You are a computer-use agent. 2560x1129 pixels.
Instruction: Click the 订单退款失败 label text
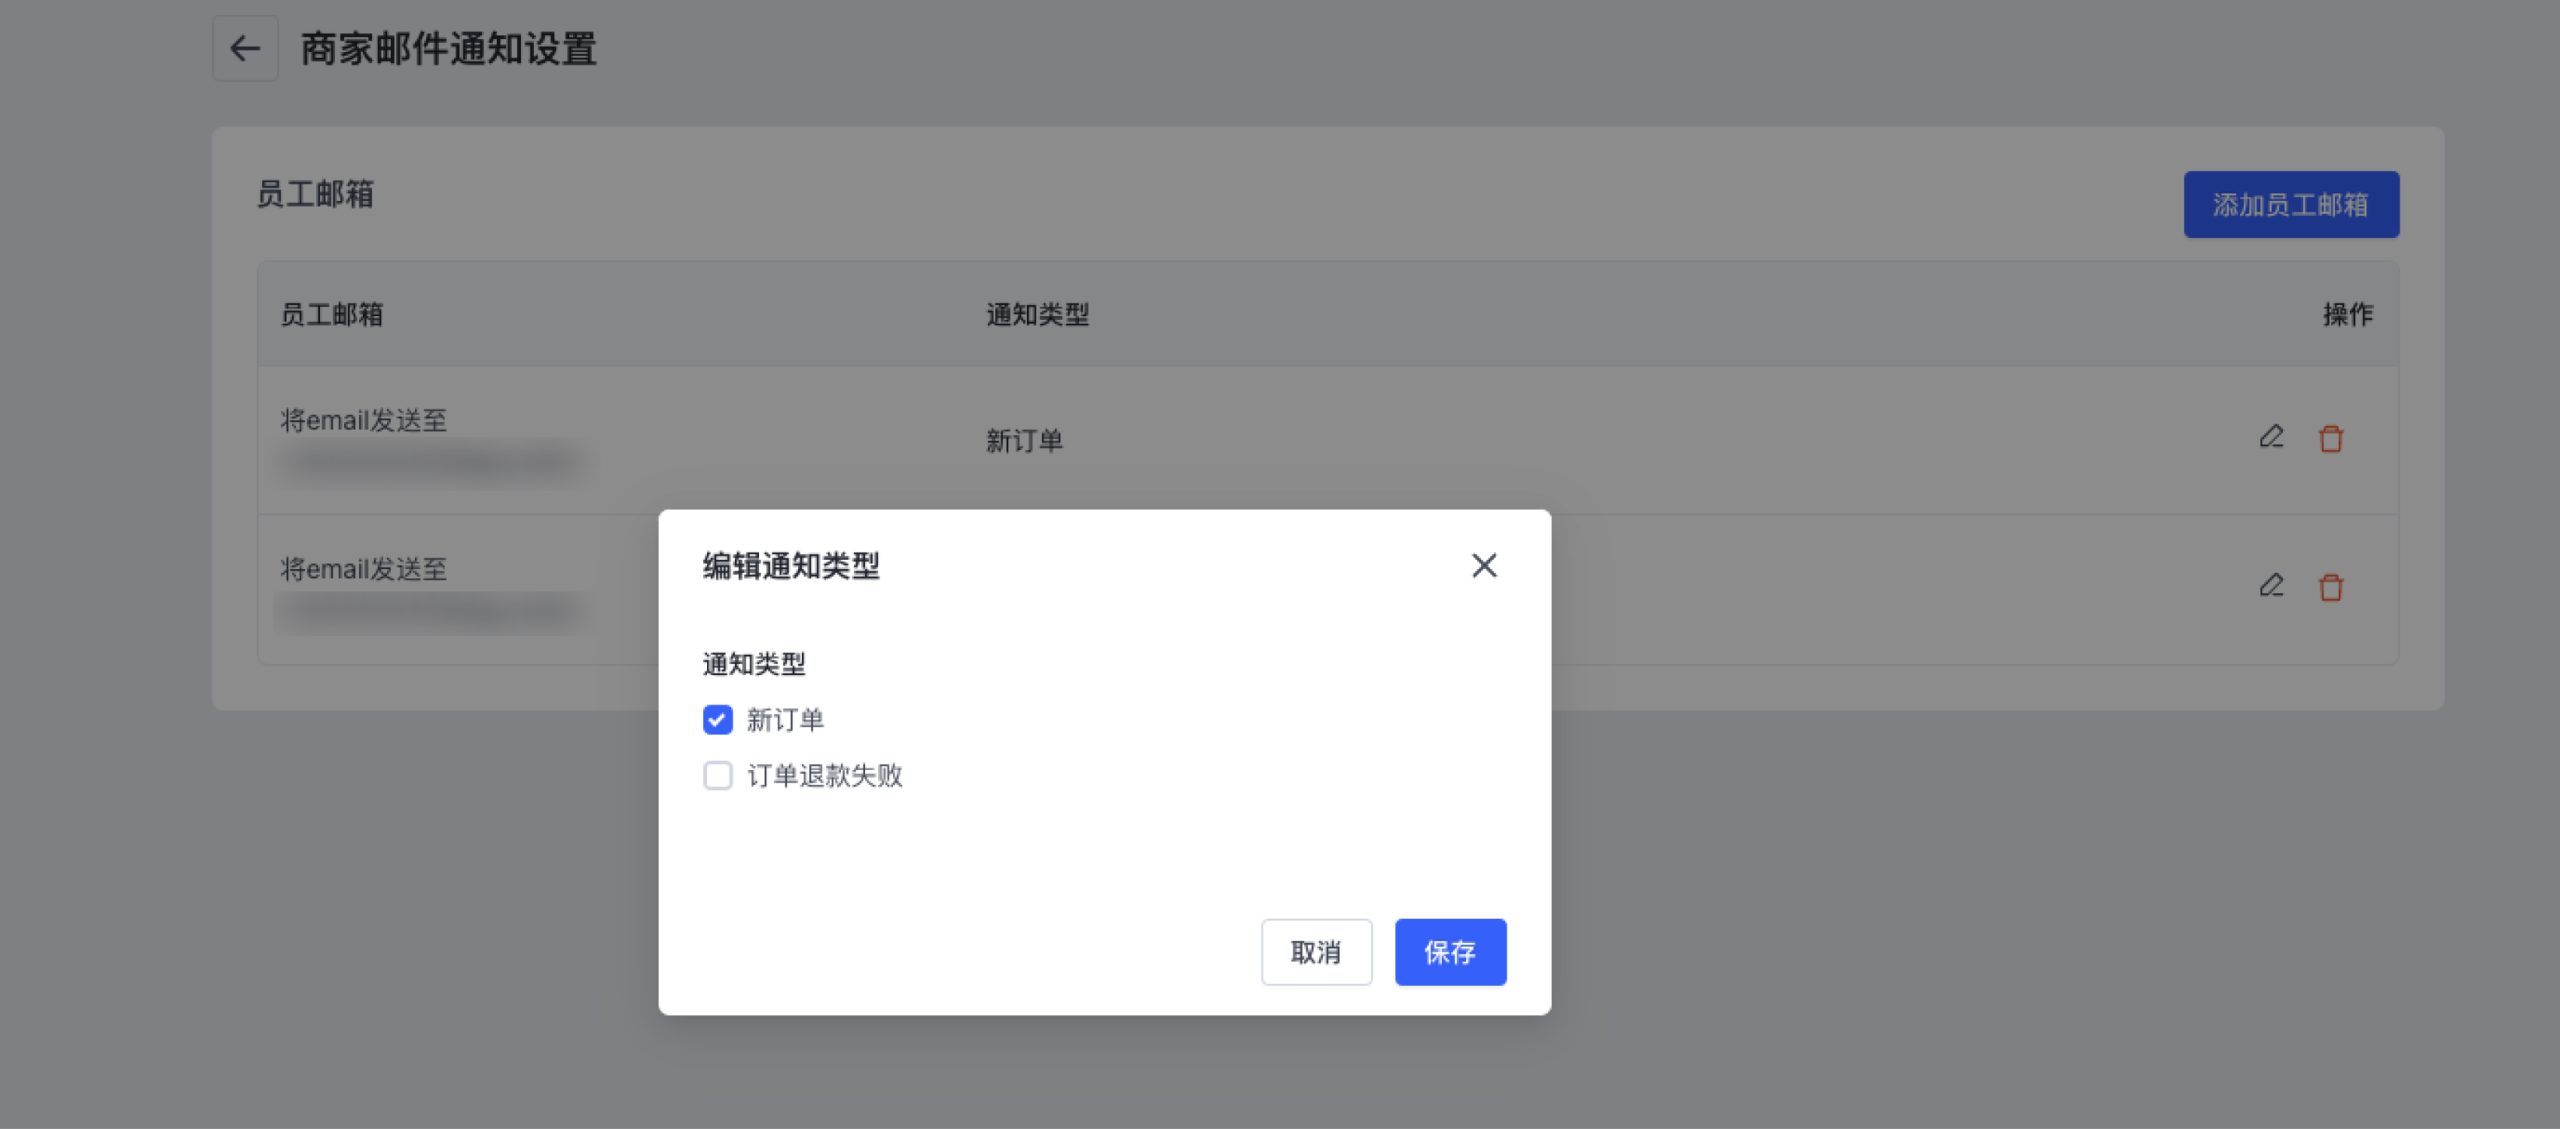[x=825, y=776]
